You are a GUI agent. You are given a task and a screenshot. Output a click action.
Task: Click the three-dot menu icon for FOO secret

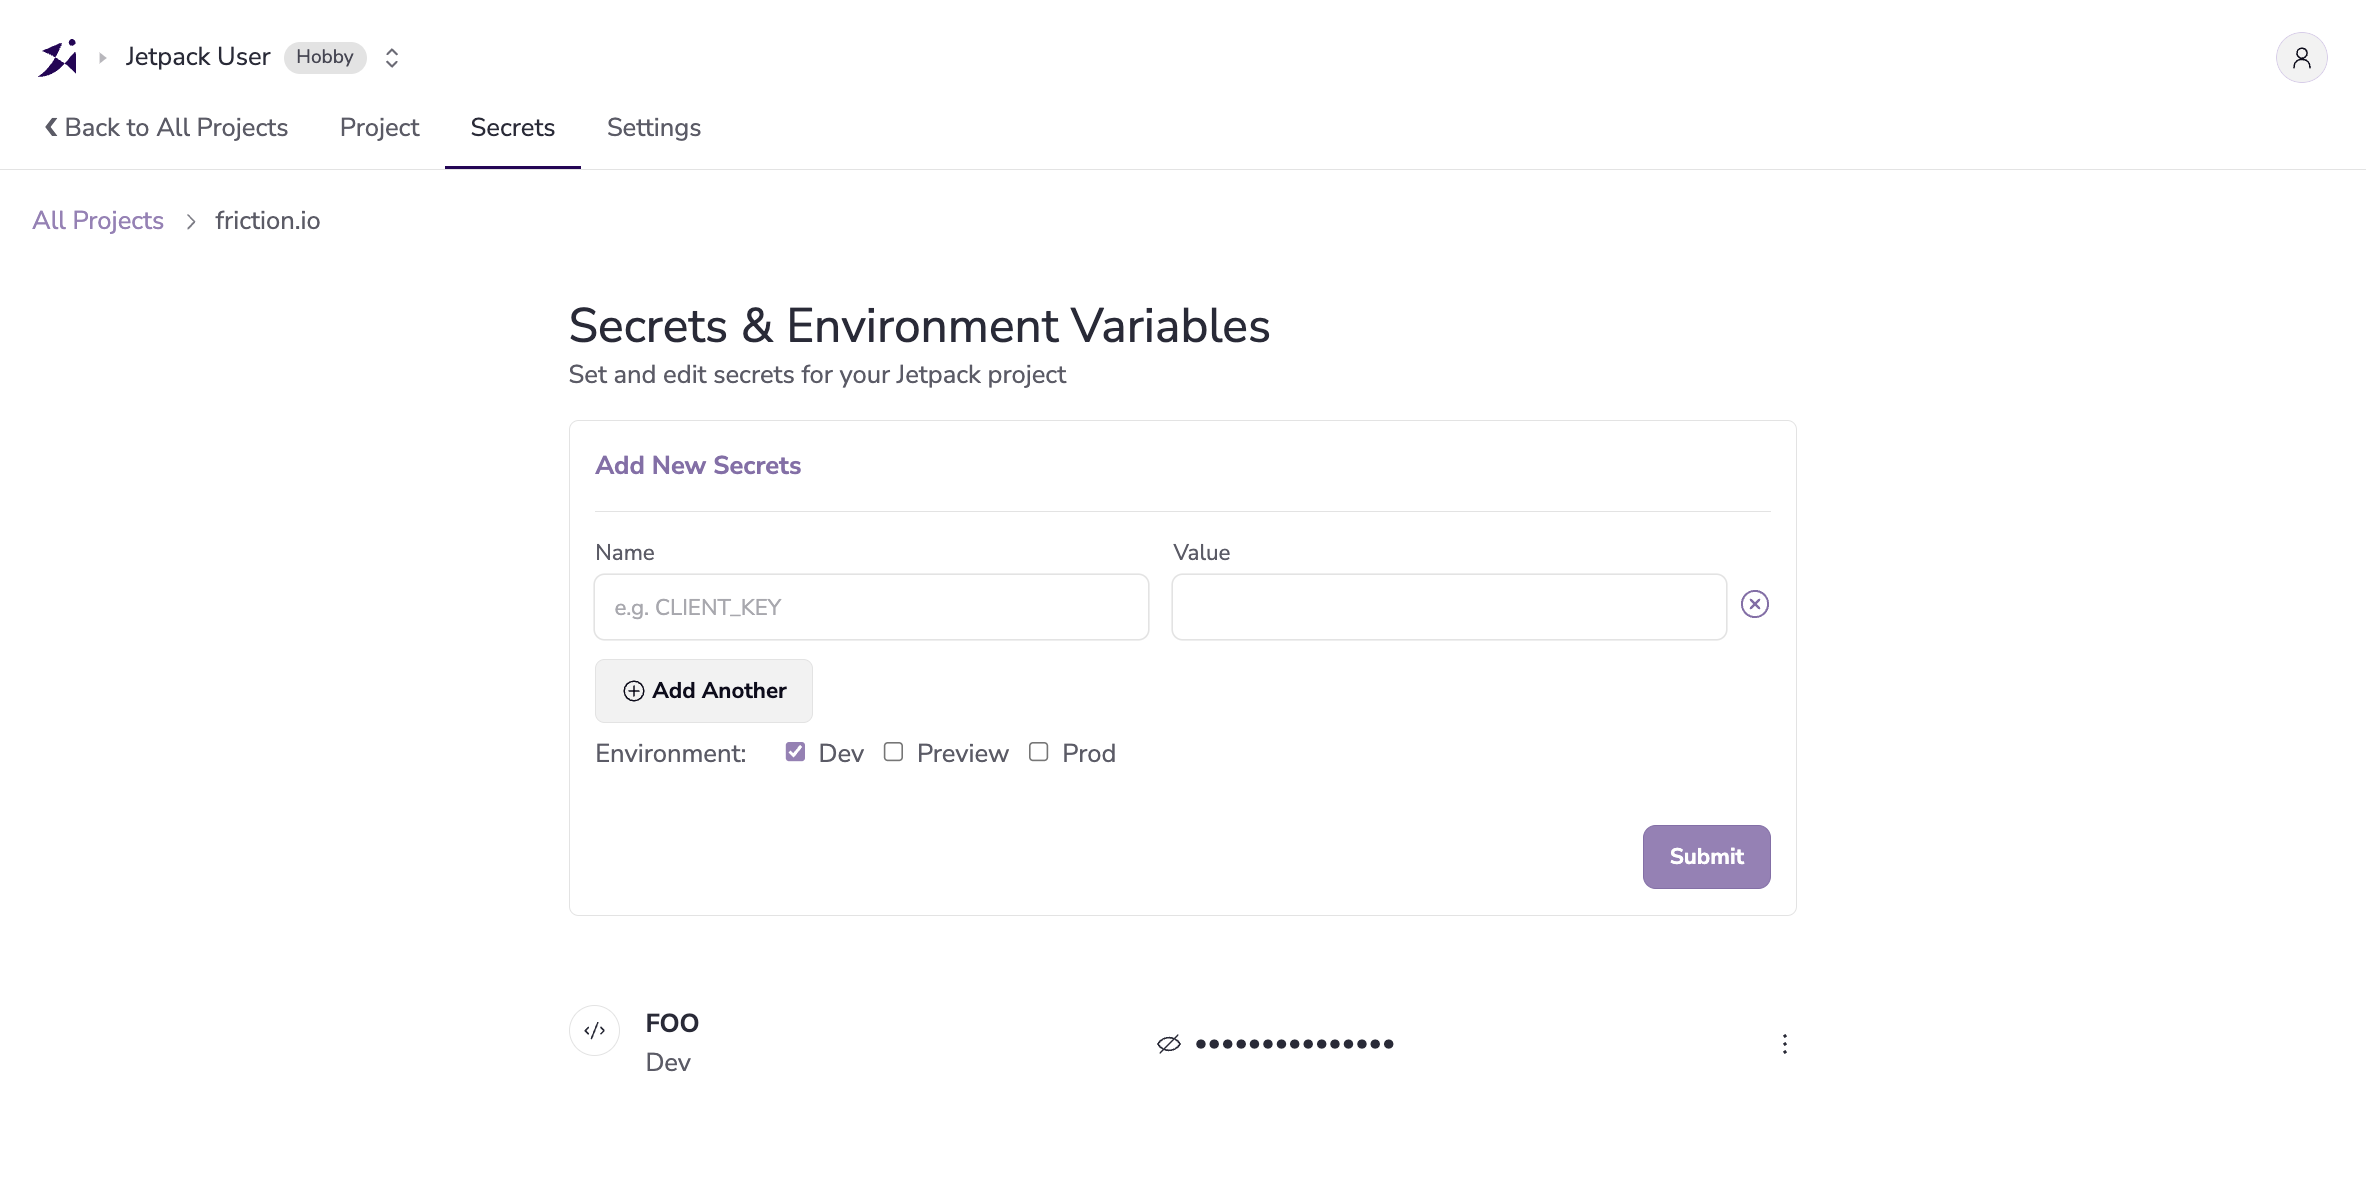(1784, 1044)
